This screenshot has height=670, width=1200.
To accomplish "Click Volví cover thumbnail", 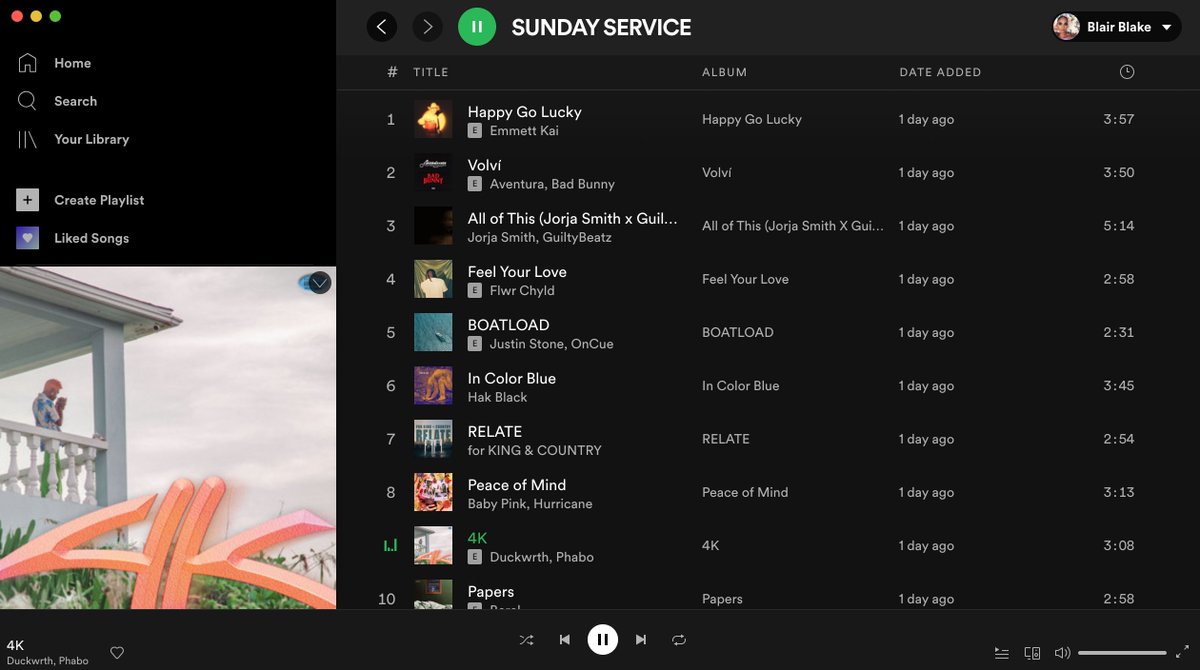I will (x=433, y=172).
